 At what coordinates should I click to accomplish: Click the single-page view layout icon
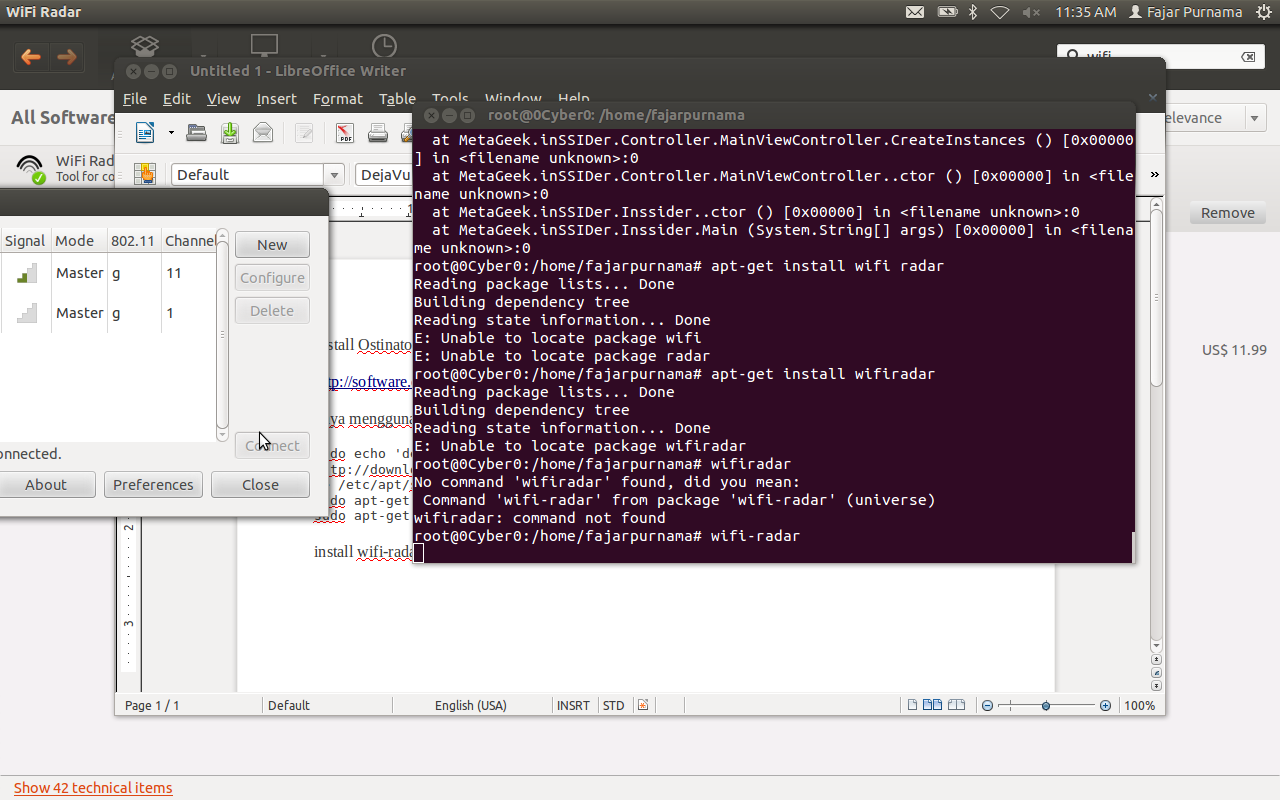point(912,705)
